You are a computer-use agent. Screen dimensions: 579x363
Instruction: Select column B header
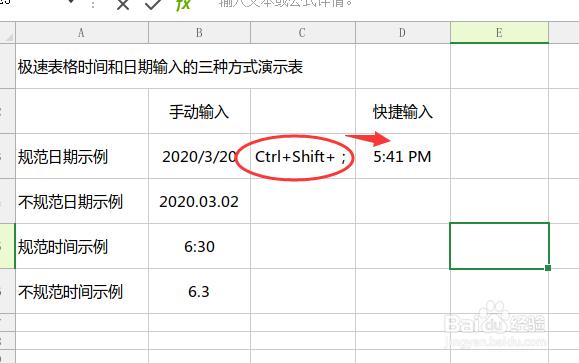click(199, 33)
